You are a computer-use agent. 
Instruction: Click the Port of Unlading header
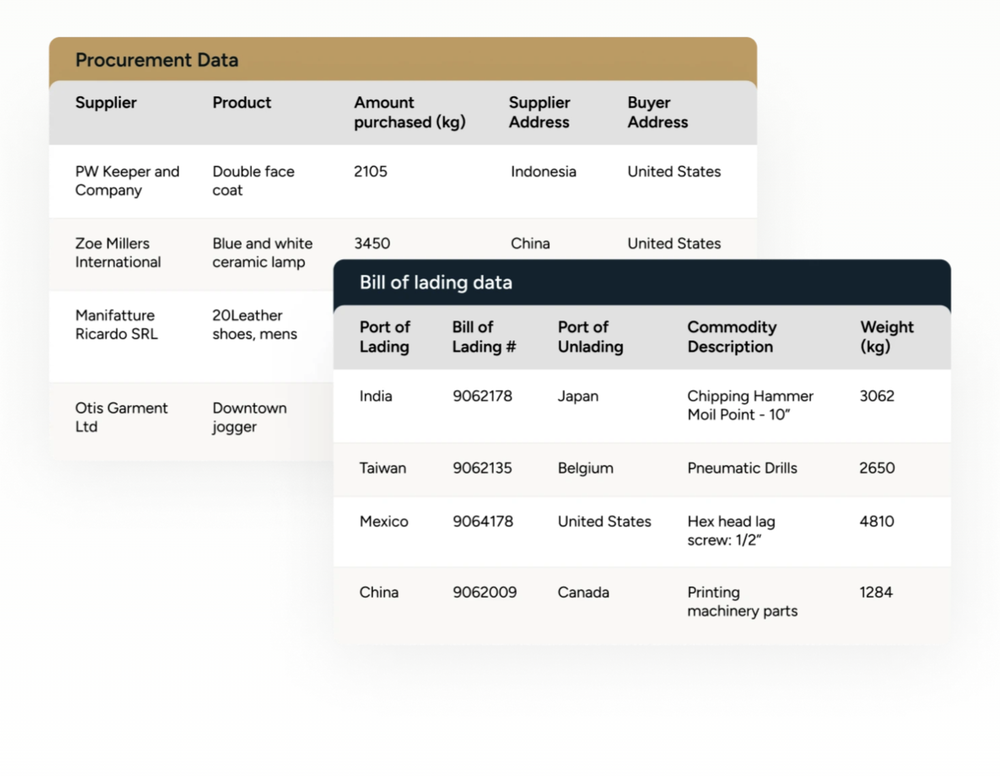point(591,337)
